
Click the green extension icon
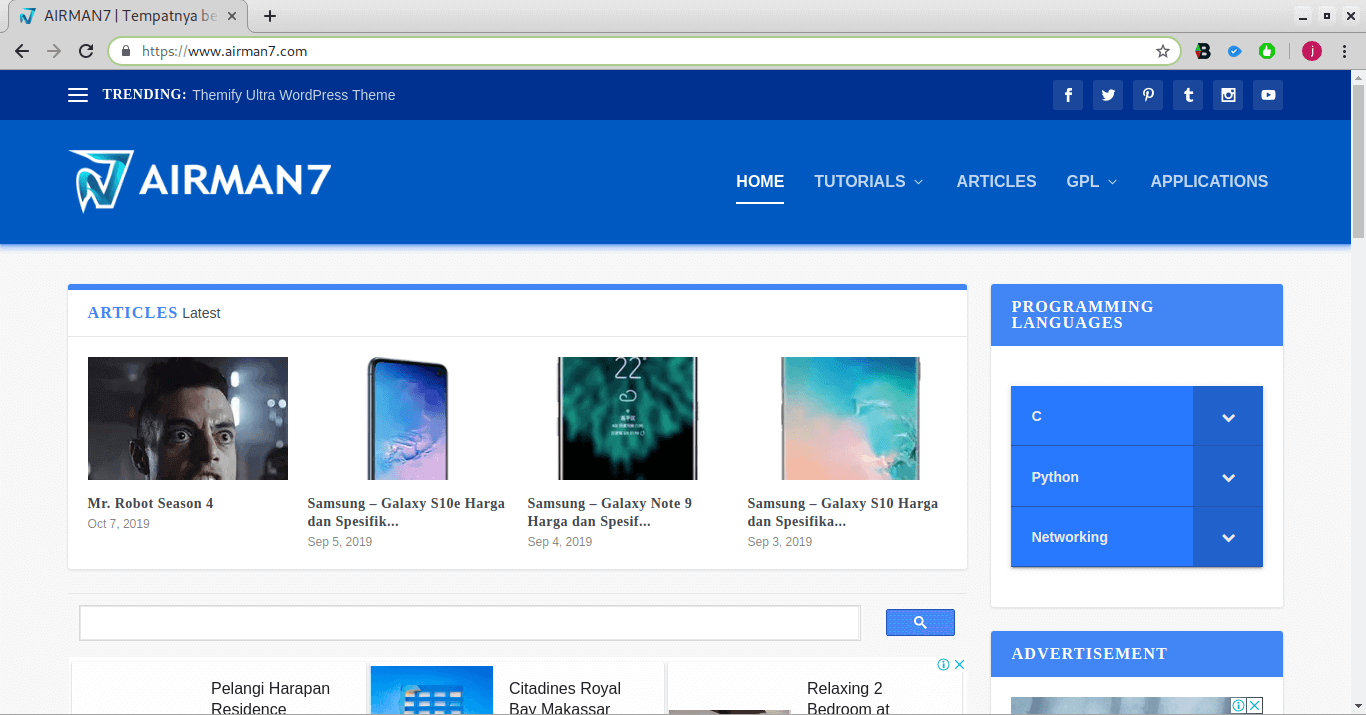click(1267, 51)
